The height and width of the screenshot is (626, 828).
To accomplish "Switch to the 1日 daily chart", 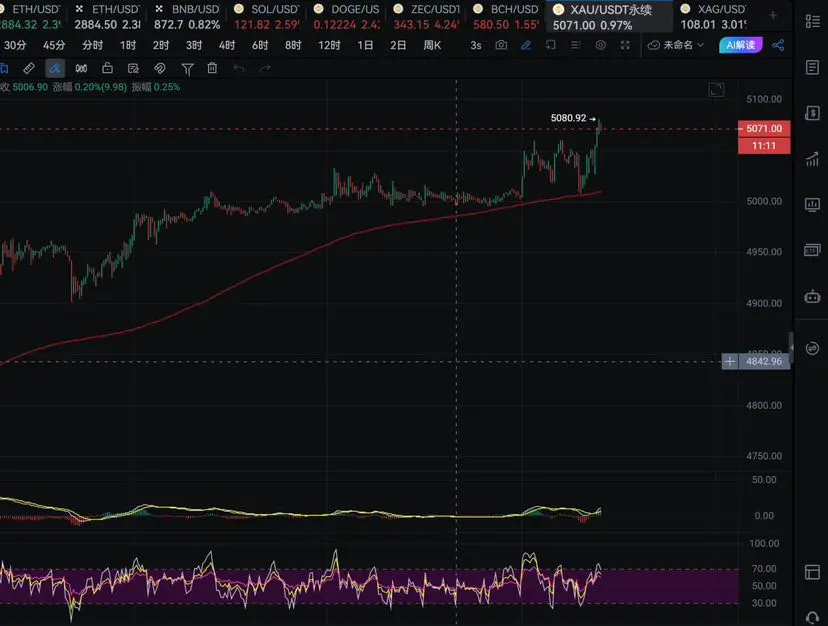I will coord(365,45).
